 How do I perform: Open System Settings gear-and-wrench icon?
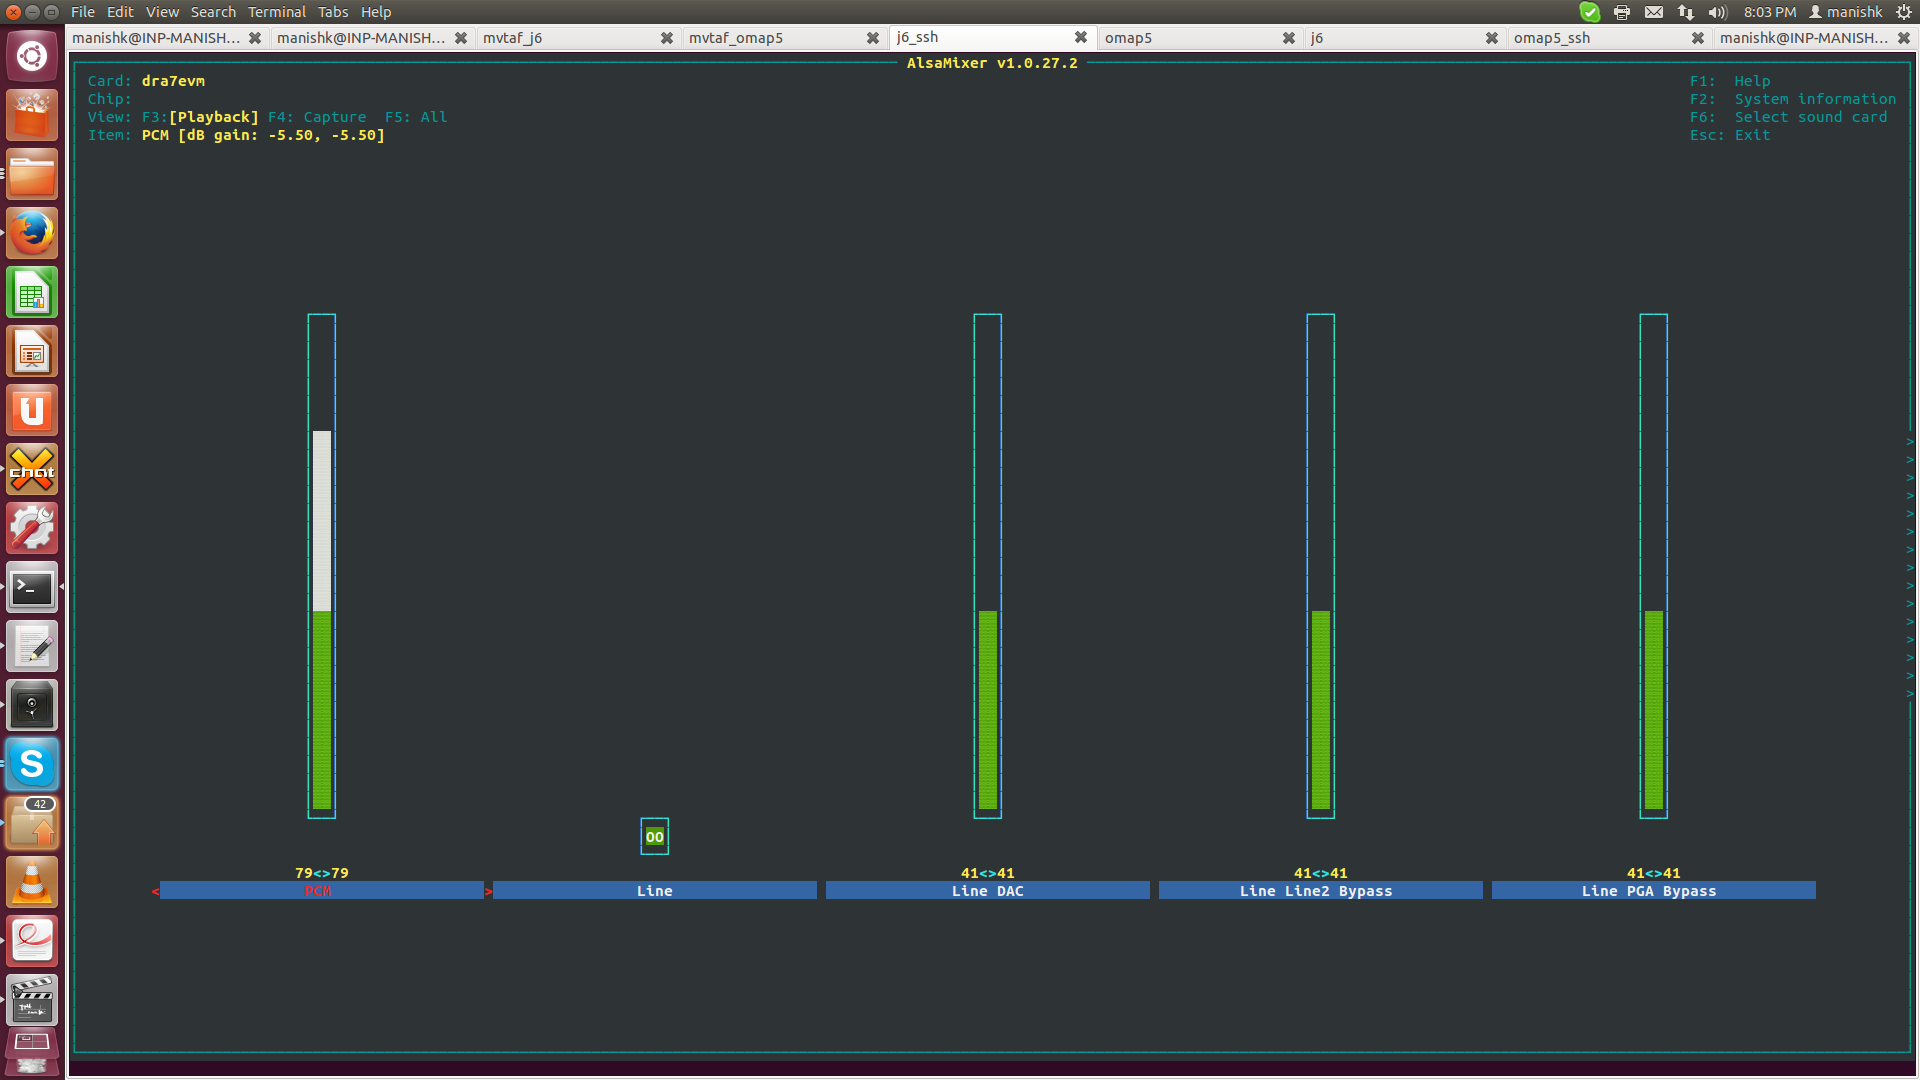click(32, 528)
